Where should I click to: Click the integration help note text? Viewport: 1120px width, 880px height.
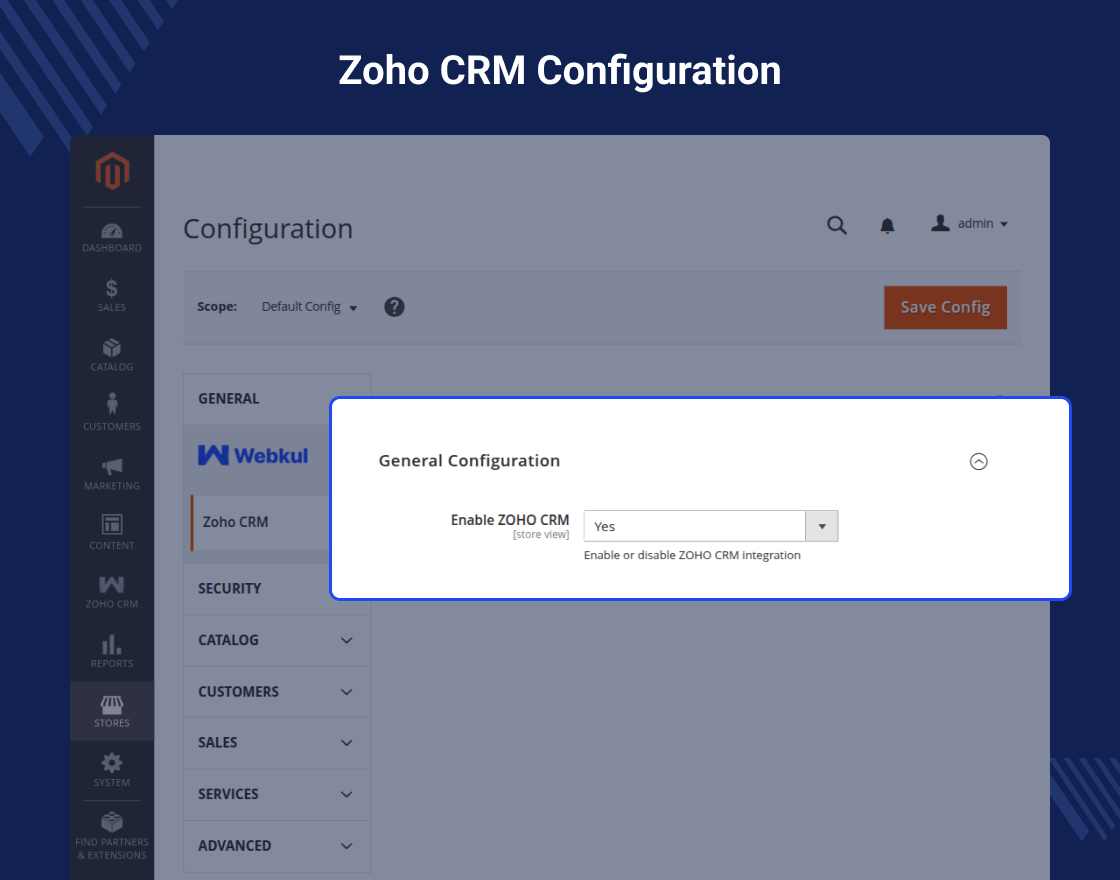(x=692, y=555)
